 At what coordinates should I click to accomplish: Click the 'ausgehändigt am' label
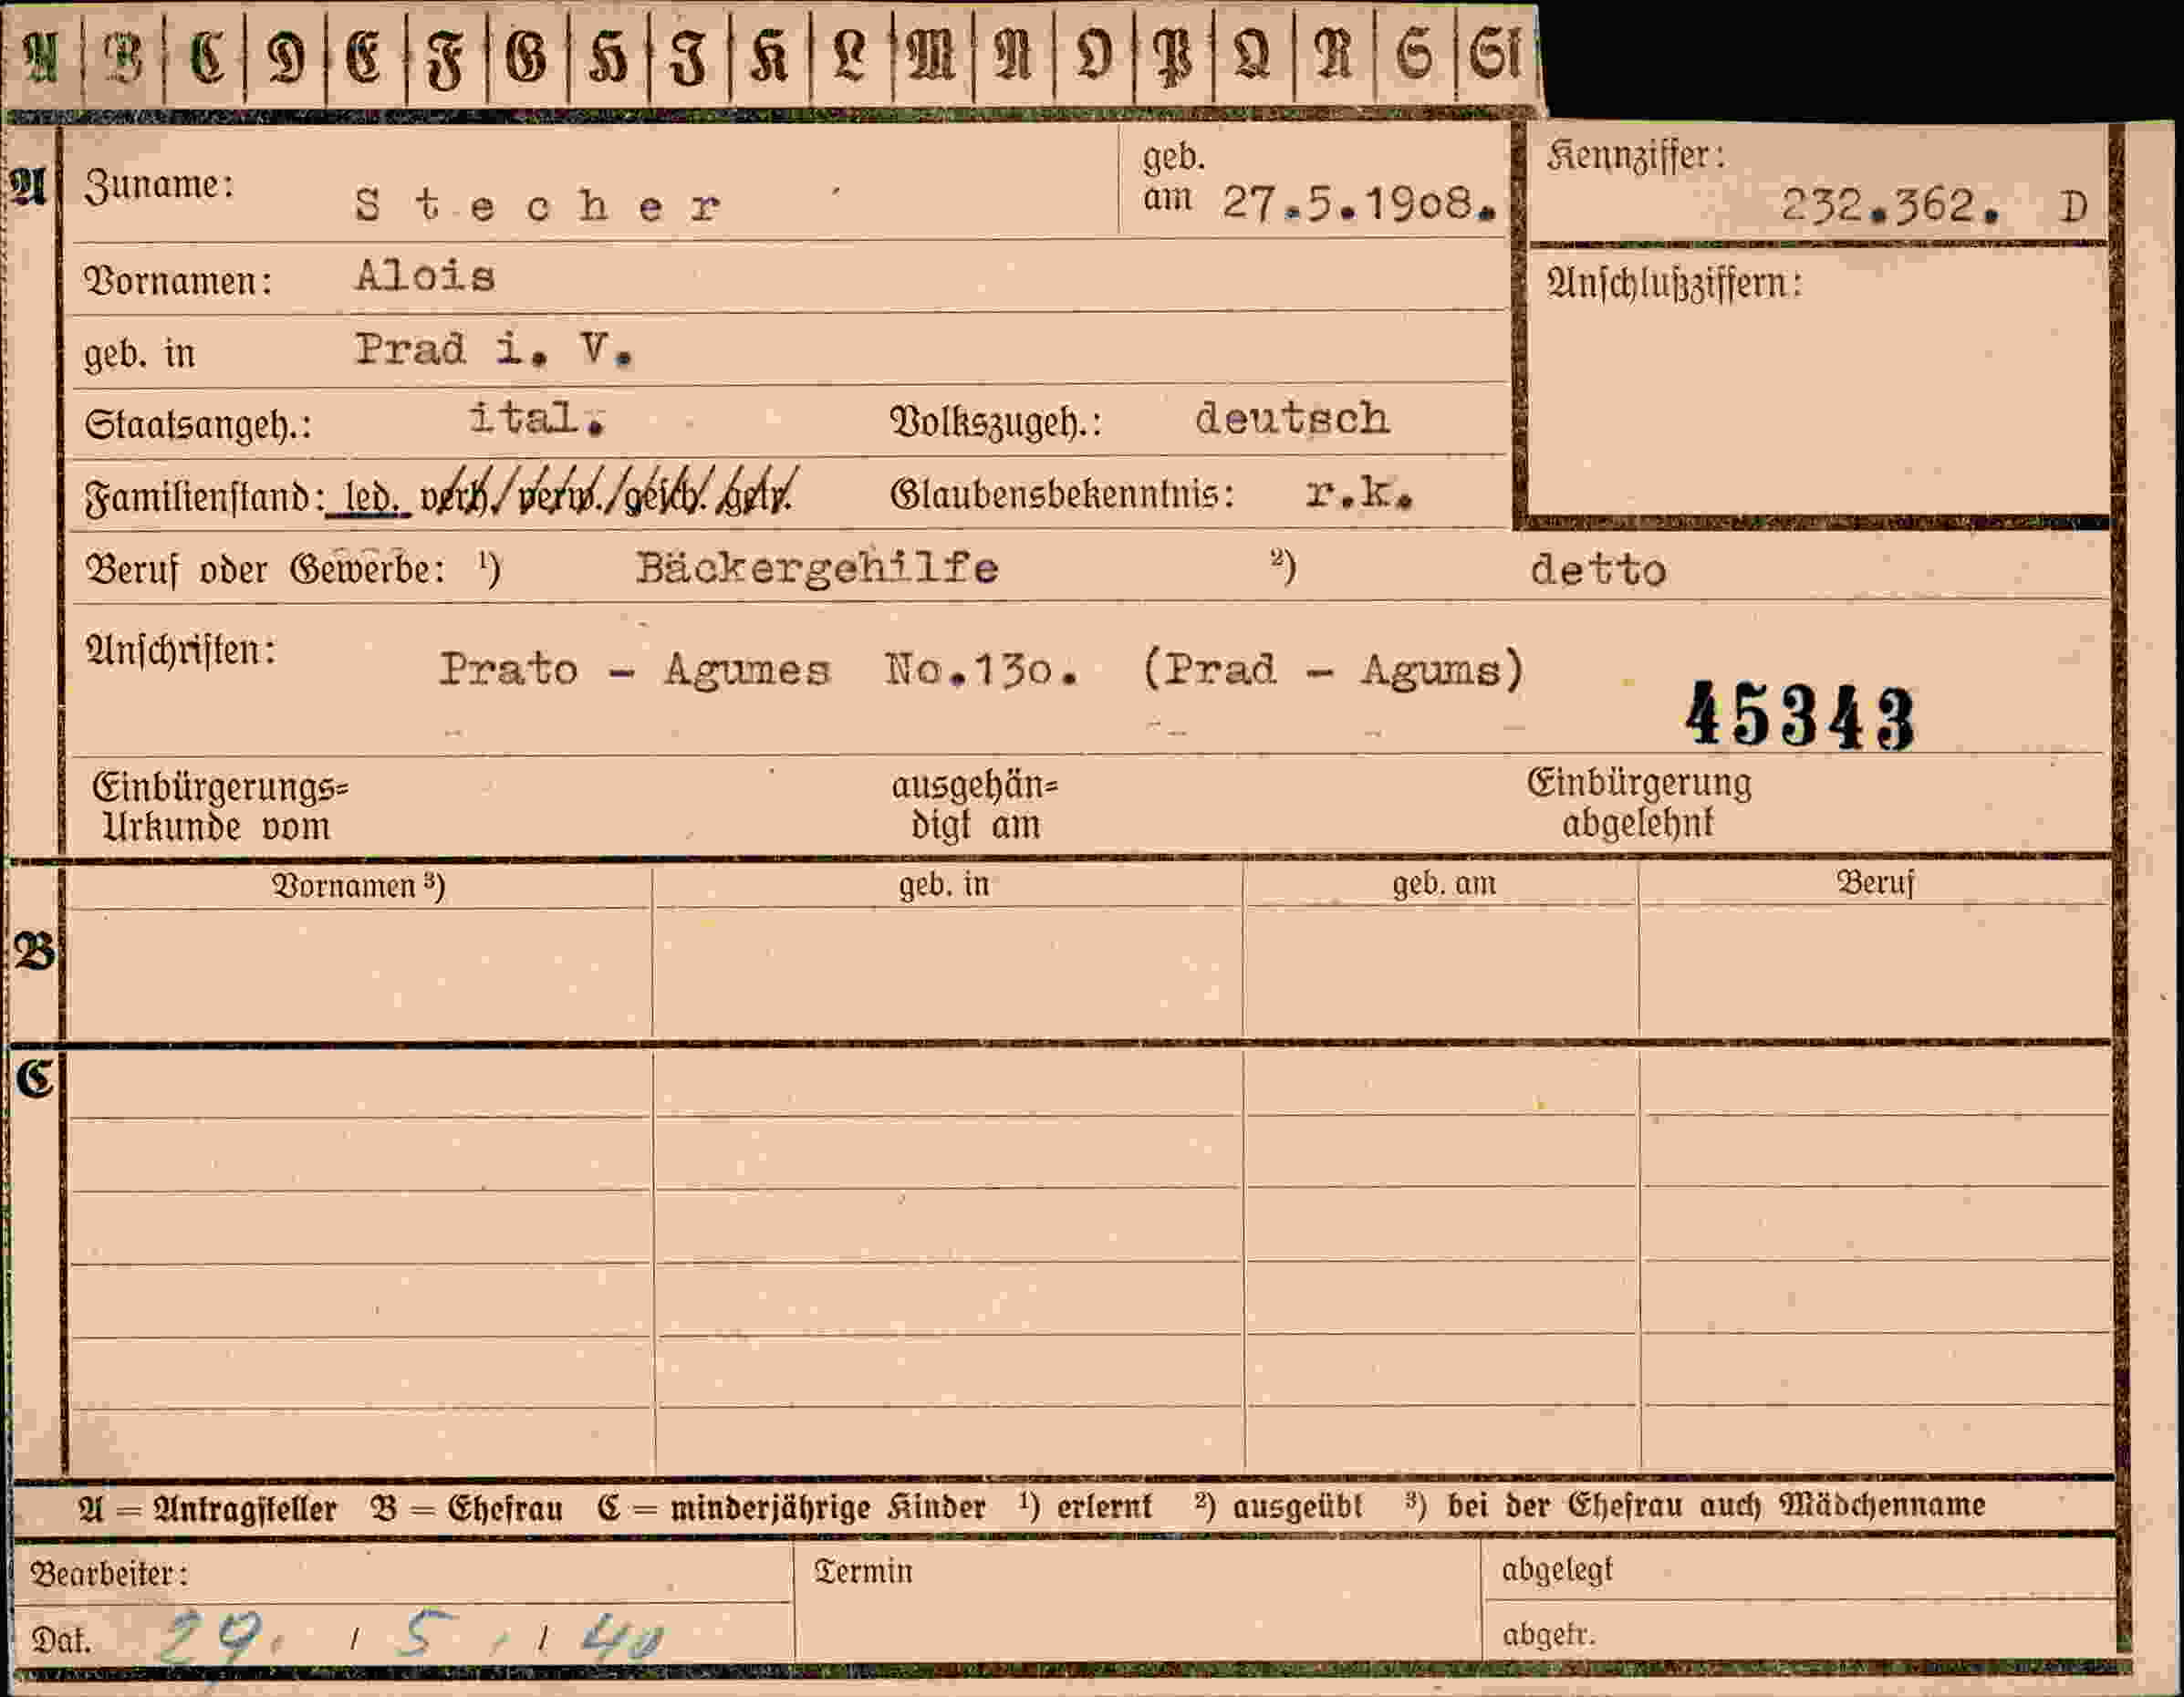click(975, 805)
